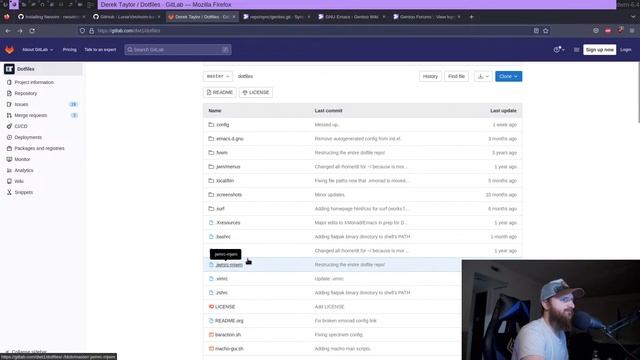Open the download source code dropdown
The height and width of the screenshot is (360, 640).
tap(483, 76)
